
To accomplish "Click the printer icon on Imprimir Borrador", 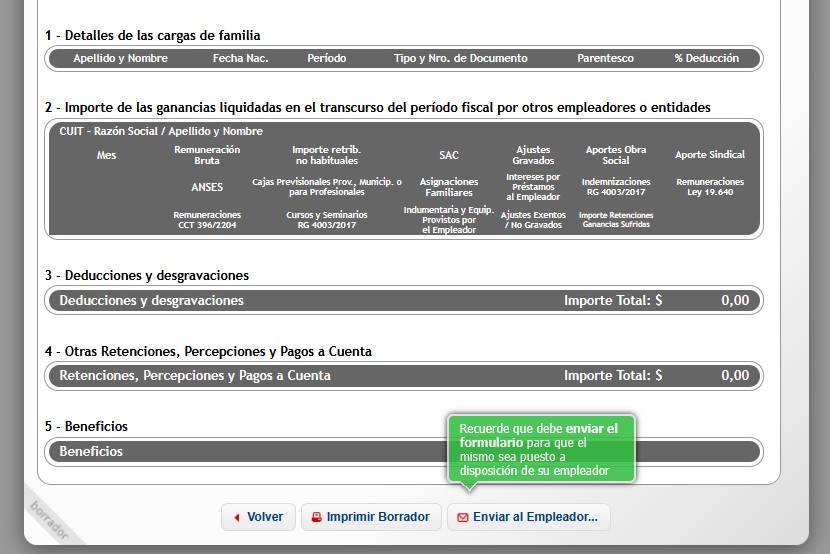I will [x=317, y=517].
